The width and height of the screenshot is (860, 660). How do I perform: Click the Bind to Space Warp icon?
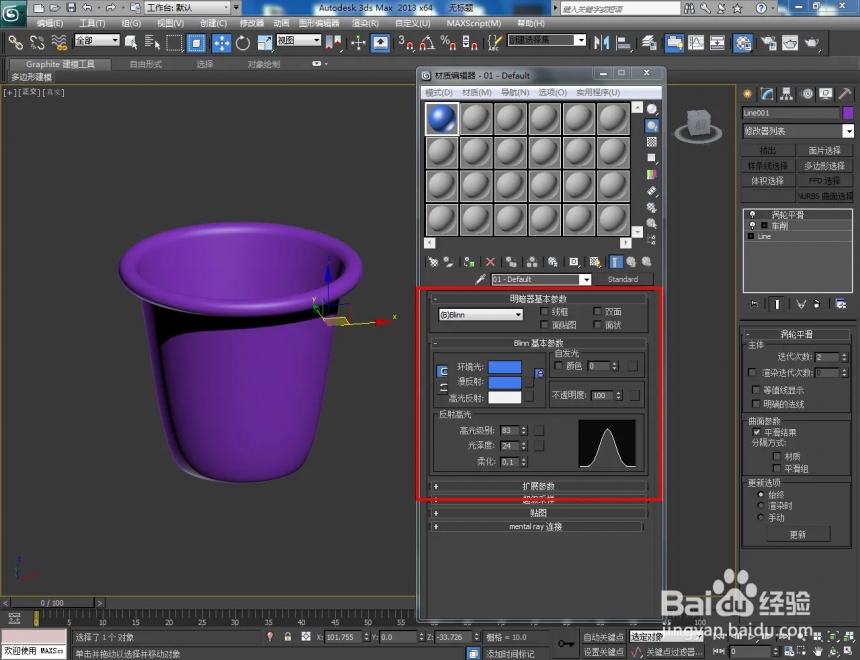[x=59, y=42]
